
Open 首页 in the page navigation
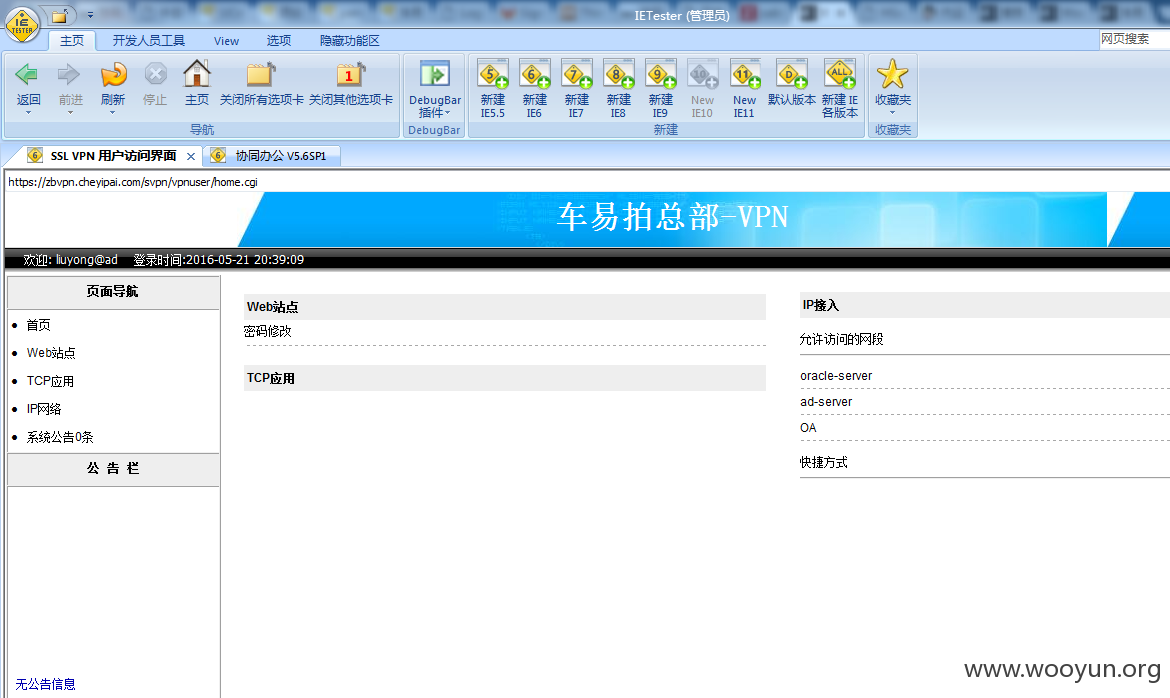point(38,325)
